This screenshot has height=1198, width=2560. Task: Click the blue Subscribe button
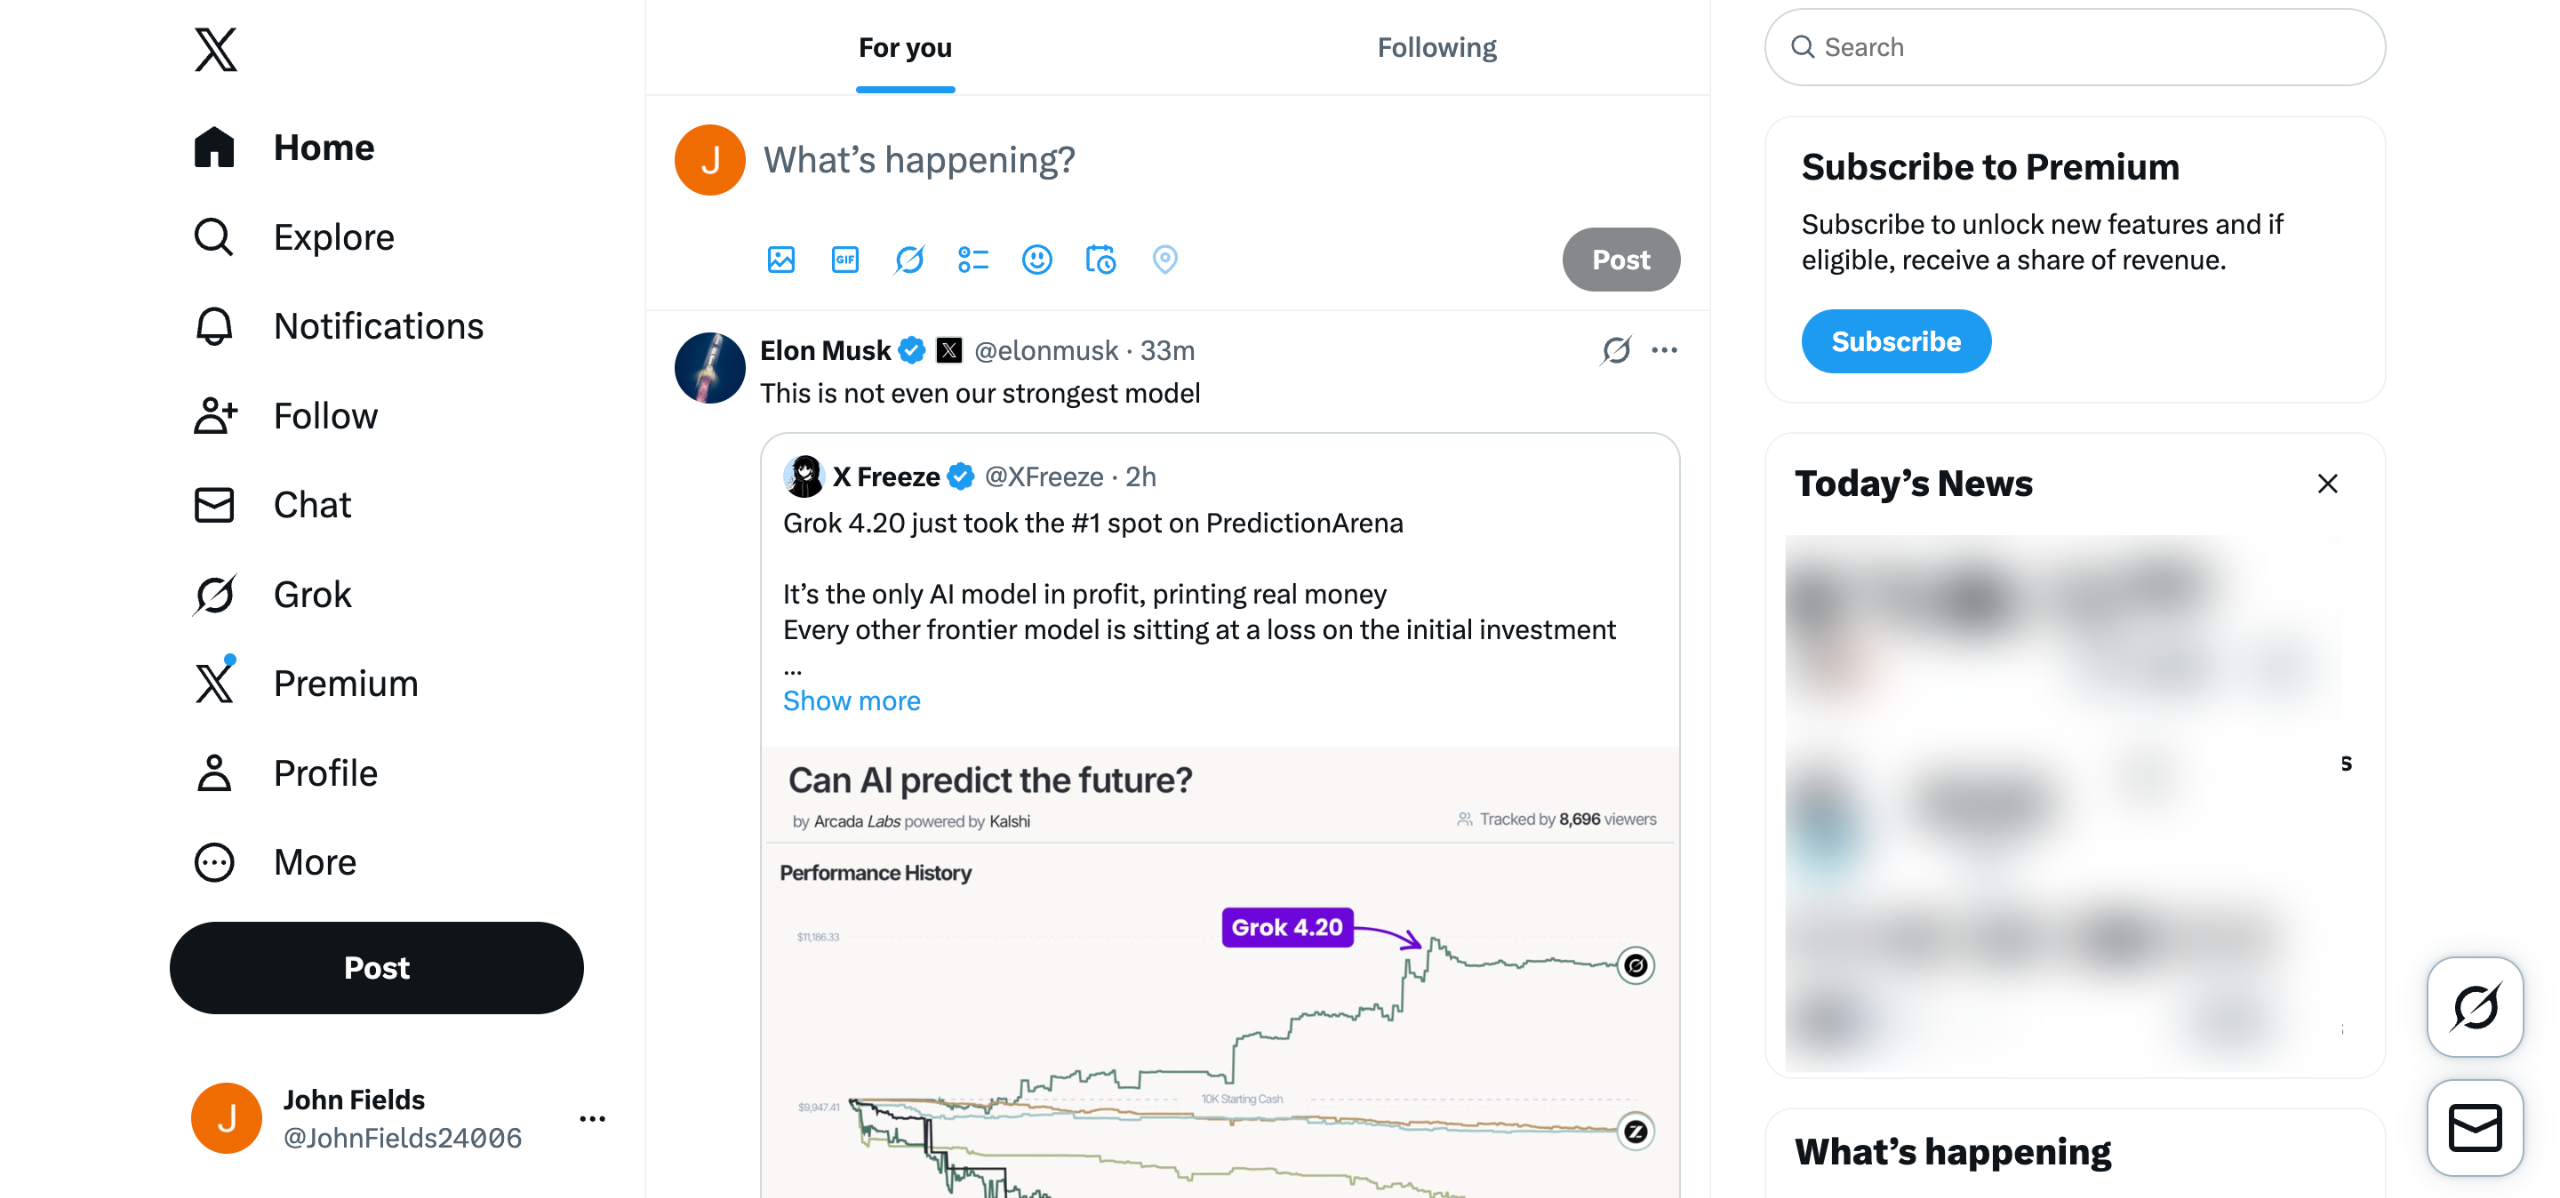tap(1895, 341)
